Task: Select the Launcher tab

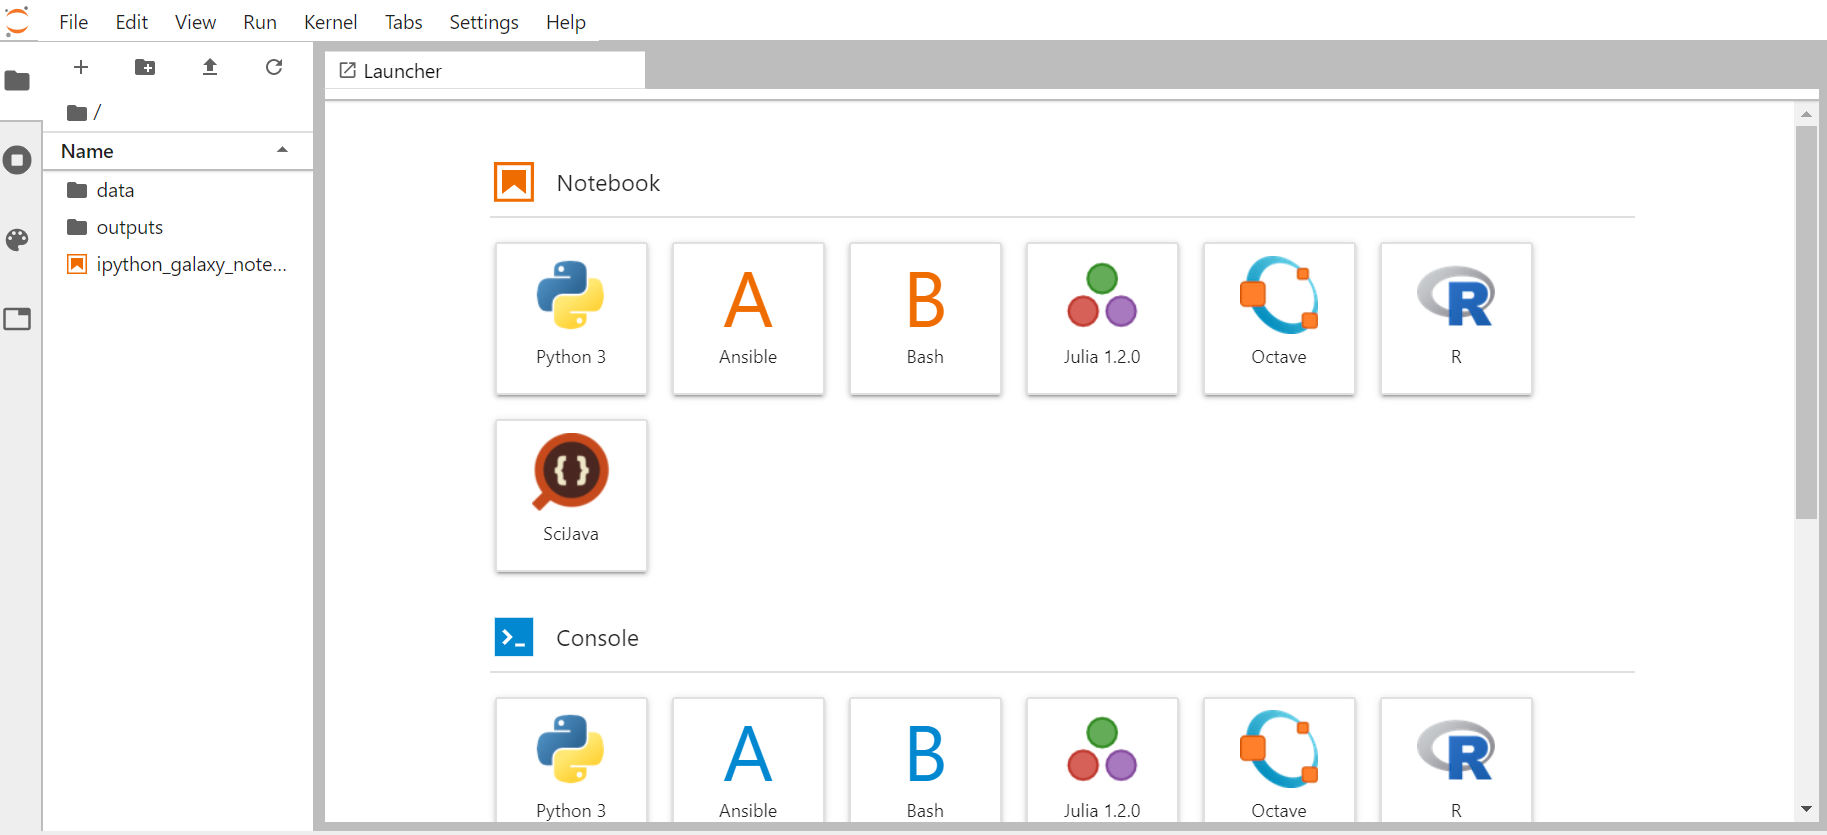Action: (x=485, y=71)
